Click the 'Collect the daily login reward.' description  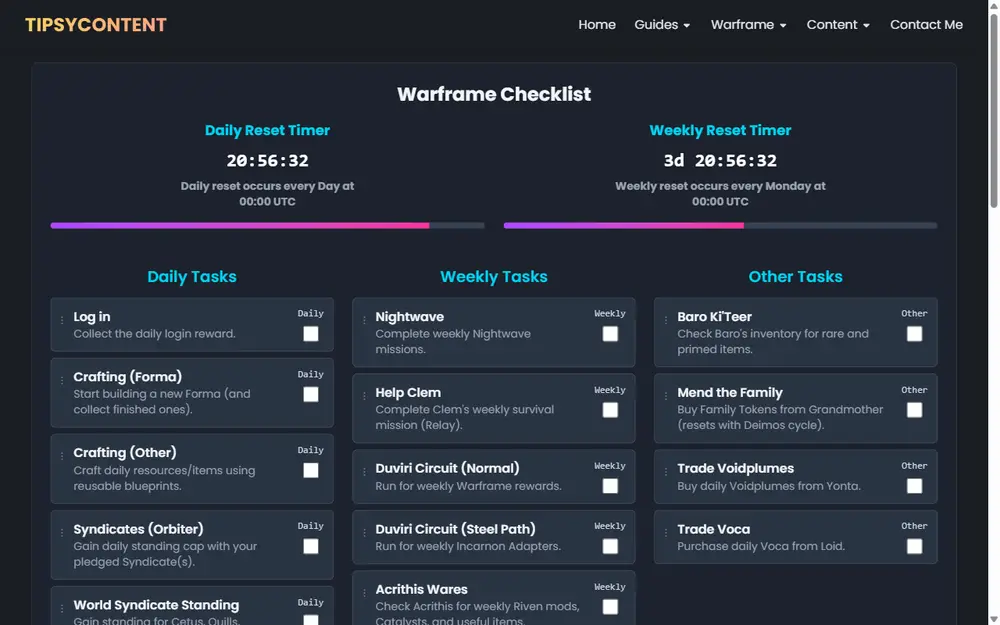tap(154, 334)
